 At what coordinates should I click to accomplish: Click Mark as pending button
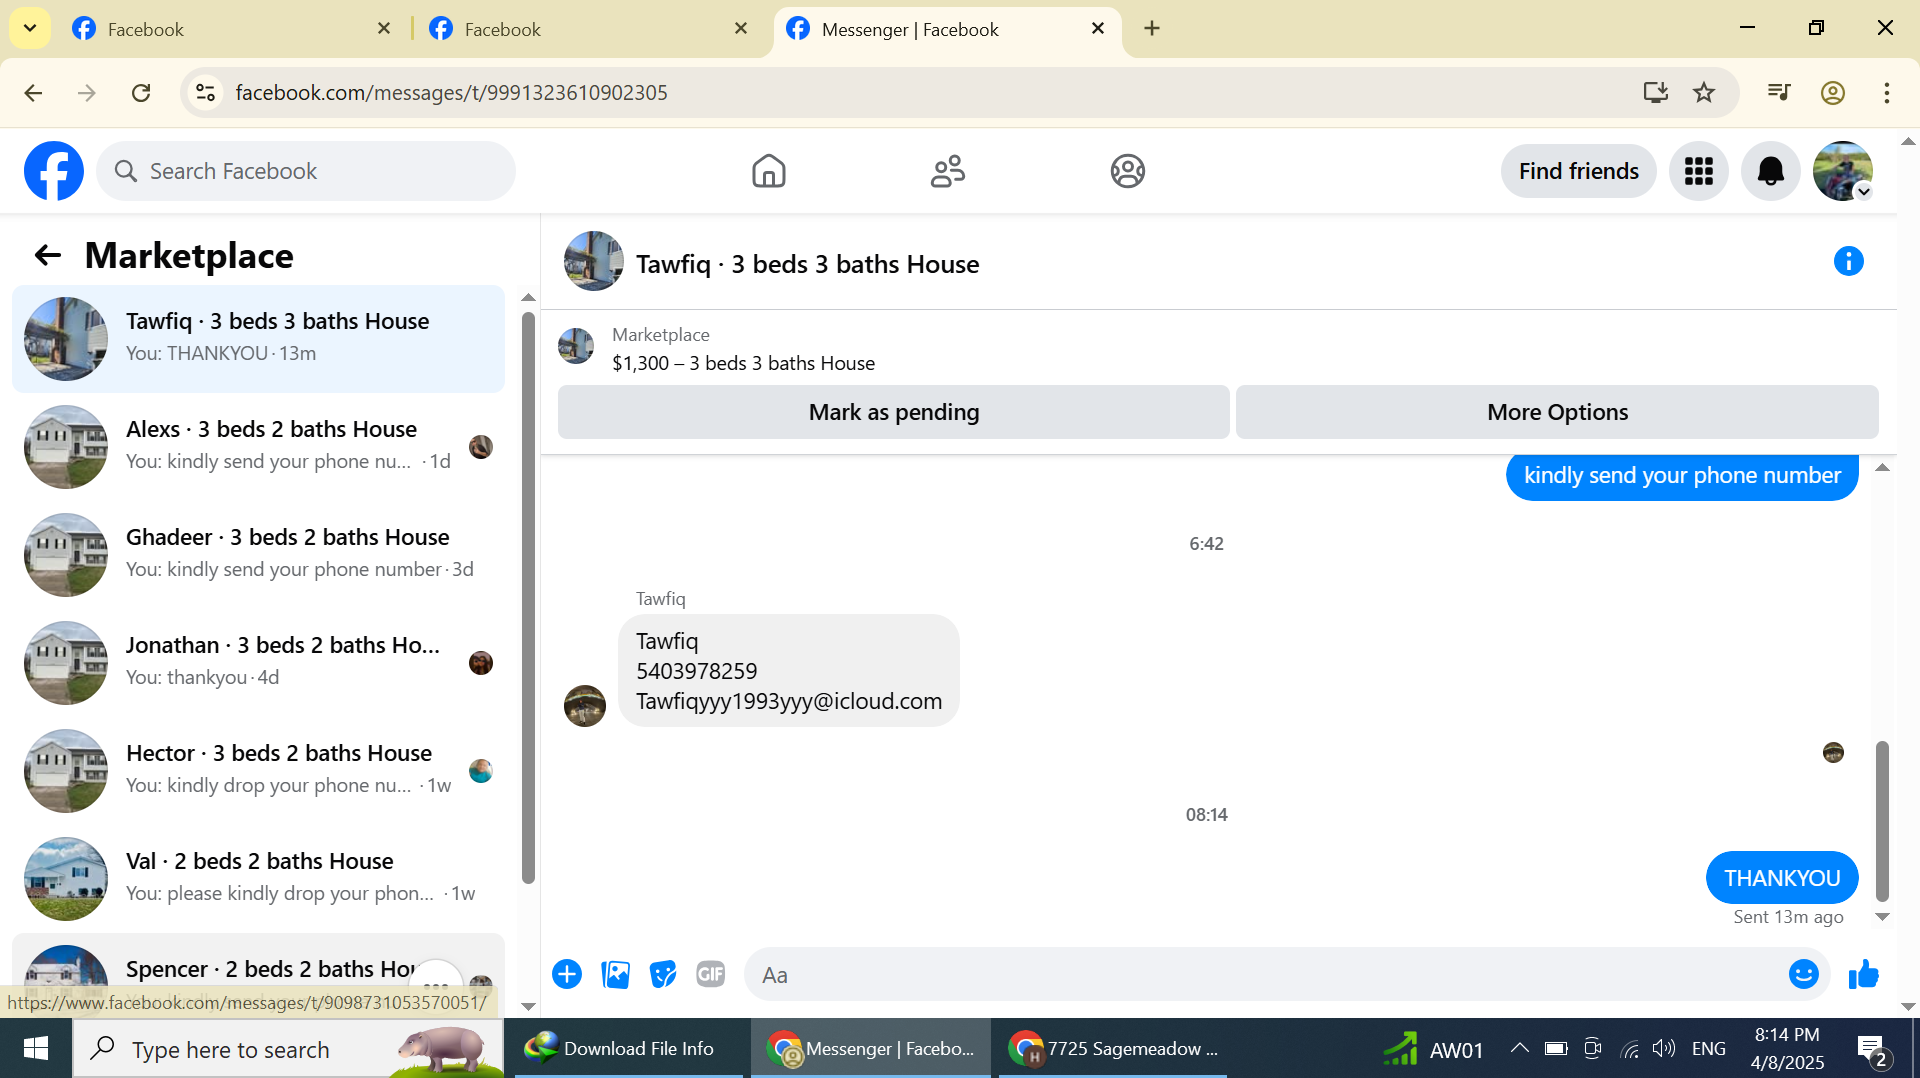click(x=893, y=412)
